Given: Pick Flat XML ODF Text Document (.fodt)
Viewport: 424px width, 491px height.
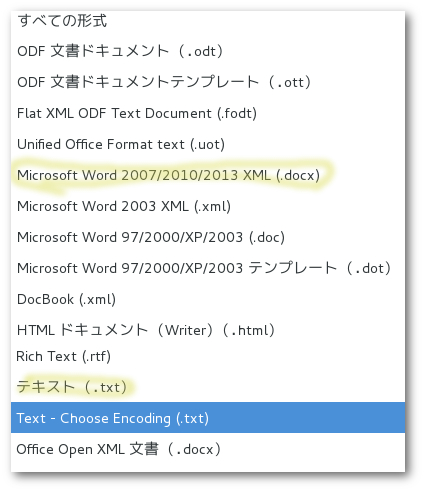Looking at the screenshot, I should [208, 113].
